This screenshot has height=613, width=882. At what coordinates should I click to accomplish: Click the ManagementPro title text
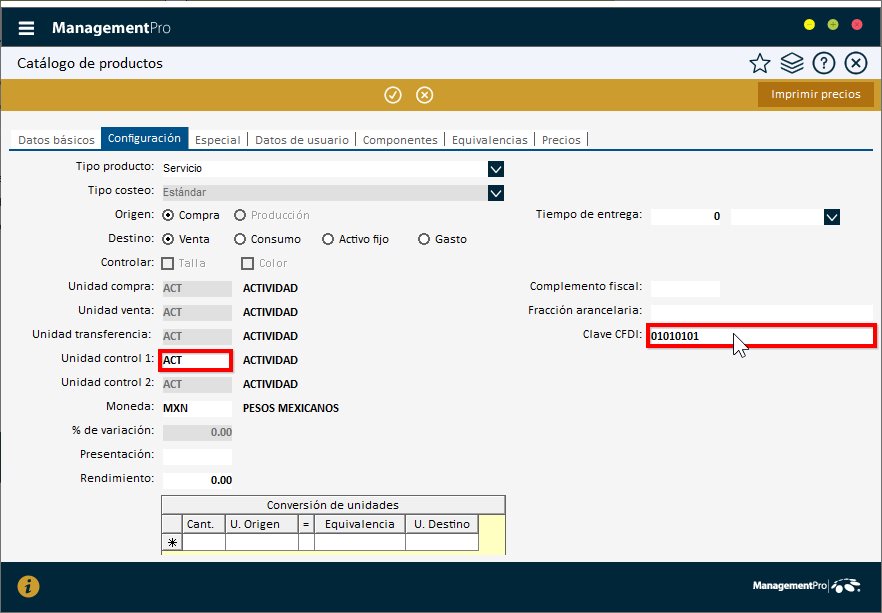[x=111, y=28]
